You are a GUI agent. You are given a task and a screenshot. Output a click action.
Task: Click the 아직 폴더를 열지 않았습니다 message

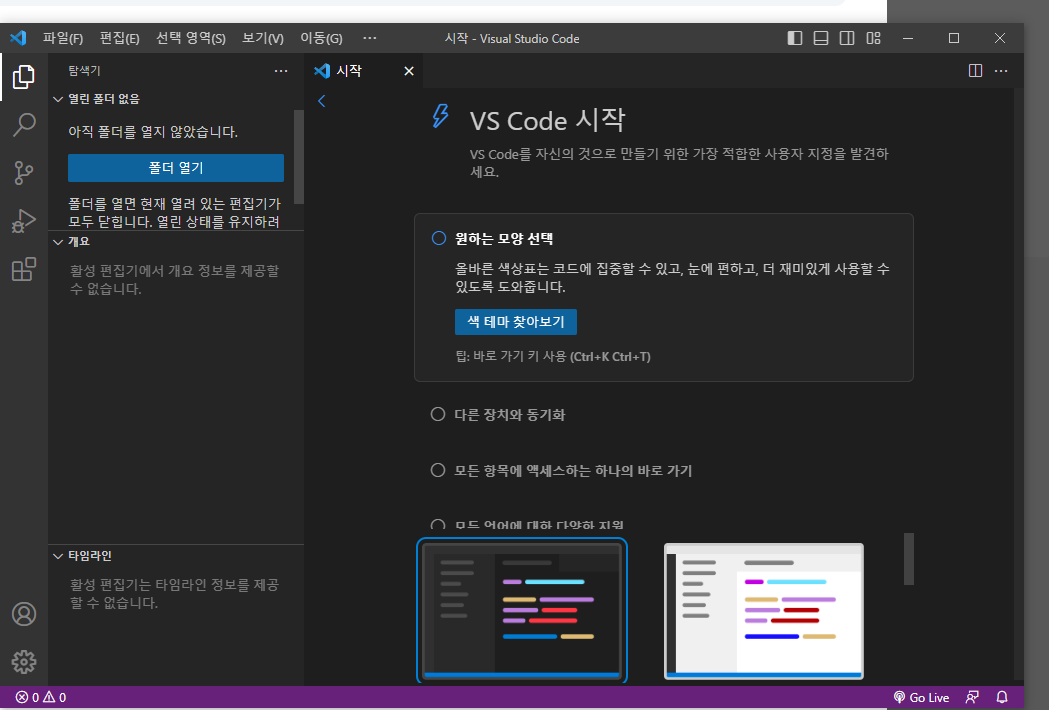click(153, 132)
